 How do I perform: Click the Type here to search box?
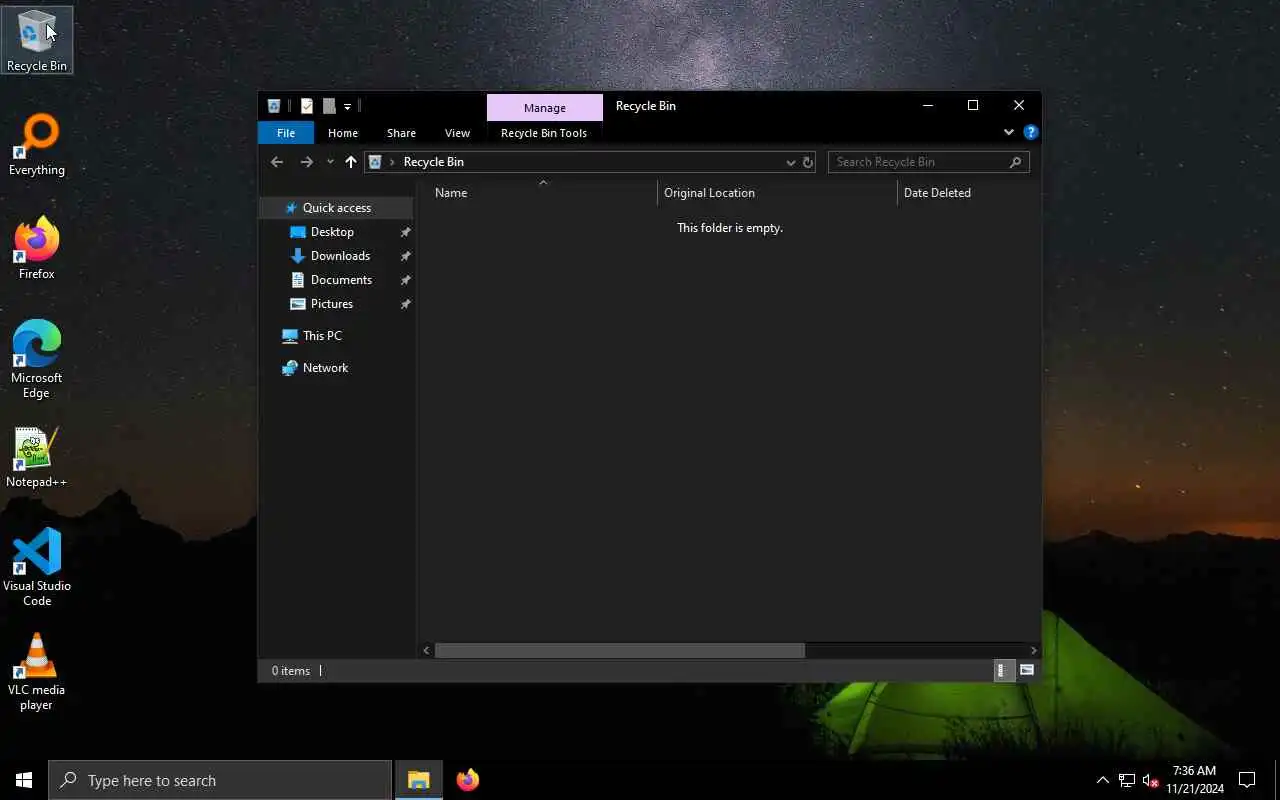point(220,780)
